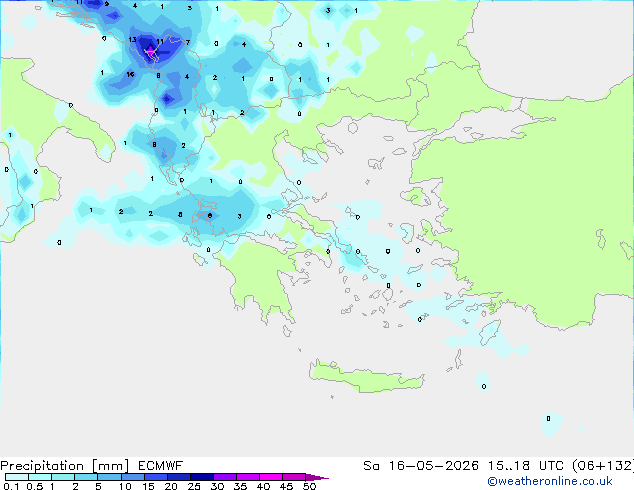634x490 pixels.
Task: Click the '16' precipitation value on map
Action: 130,74
